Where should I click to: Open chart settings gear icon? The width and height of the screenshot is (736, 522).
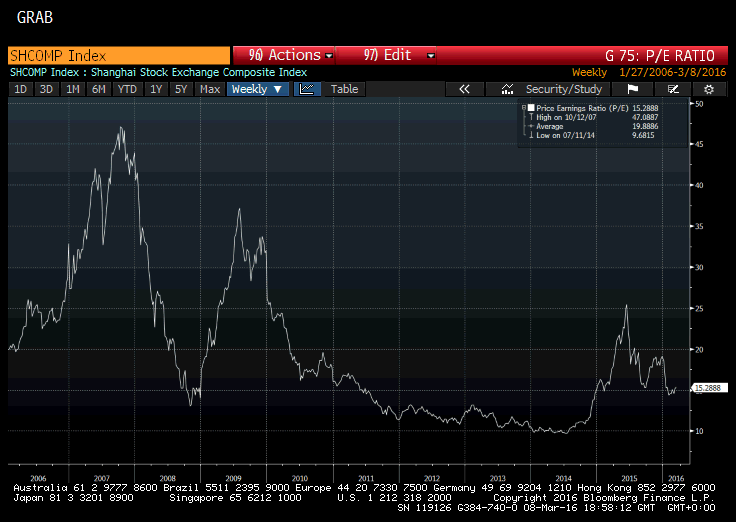pyautogui.click(x=708, y=89)
